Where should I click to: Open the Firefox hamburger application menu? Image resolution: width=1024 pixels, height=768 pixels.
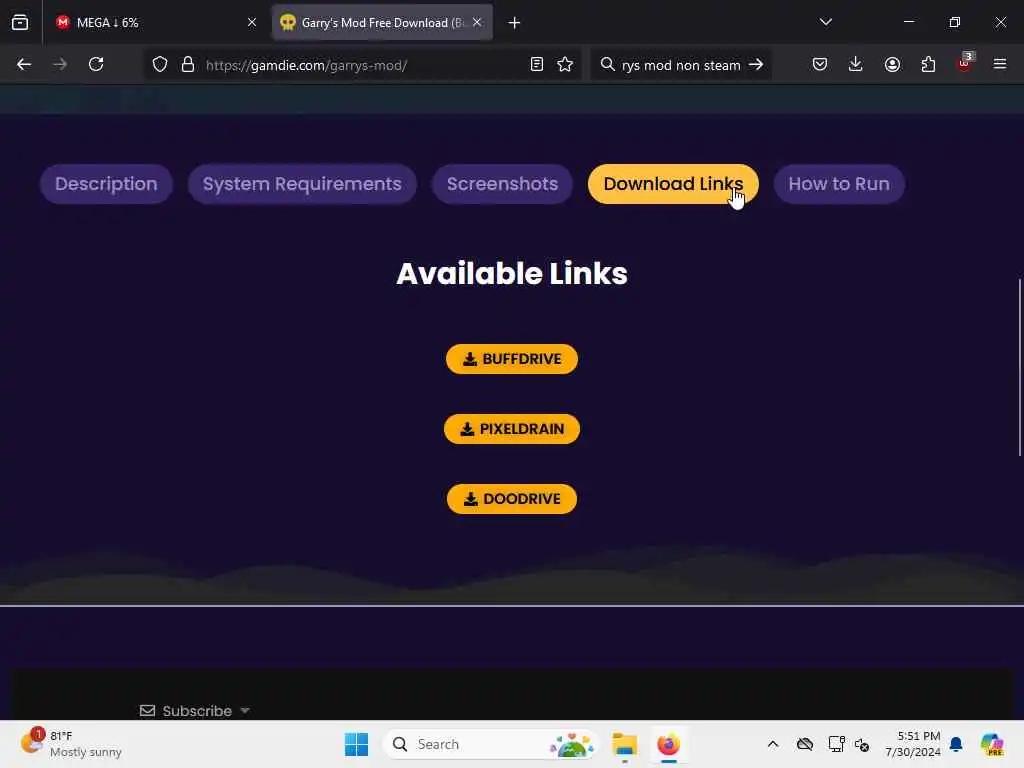click(1000, 64)
